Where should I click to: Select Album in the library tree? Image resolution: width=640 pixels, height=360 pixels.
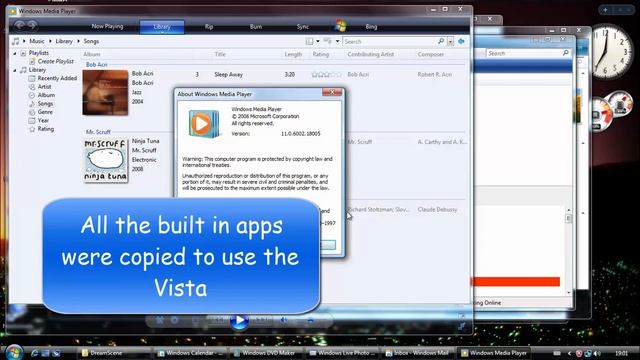[x=46, y=95]
